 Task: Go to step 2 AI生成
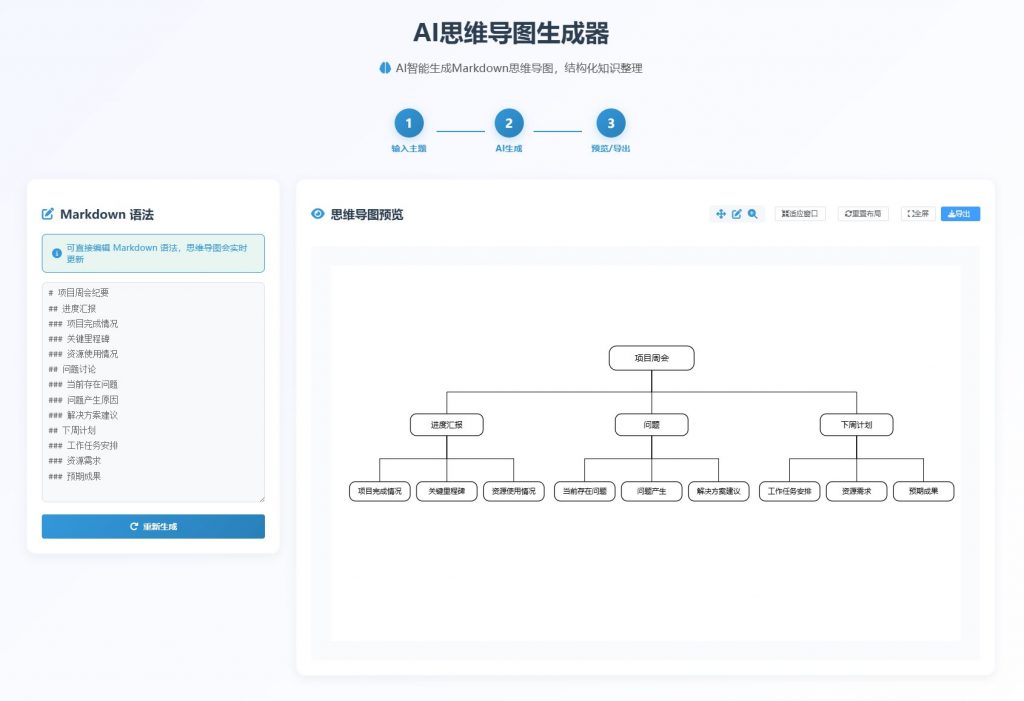click(508, 124)
